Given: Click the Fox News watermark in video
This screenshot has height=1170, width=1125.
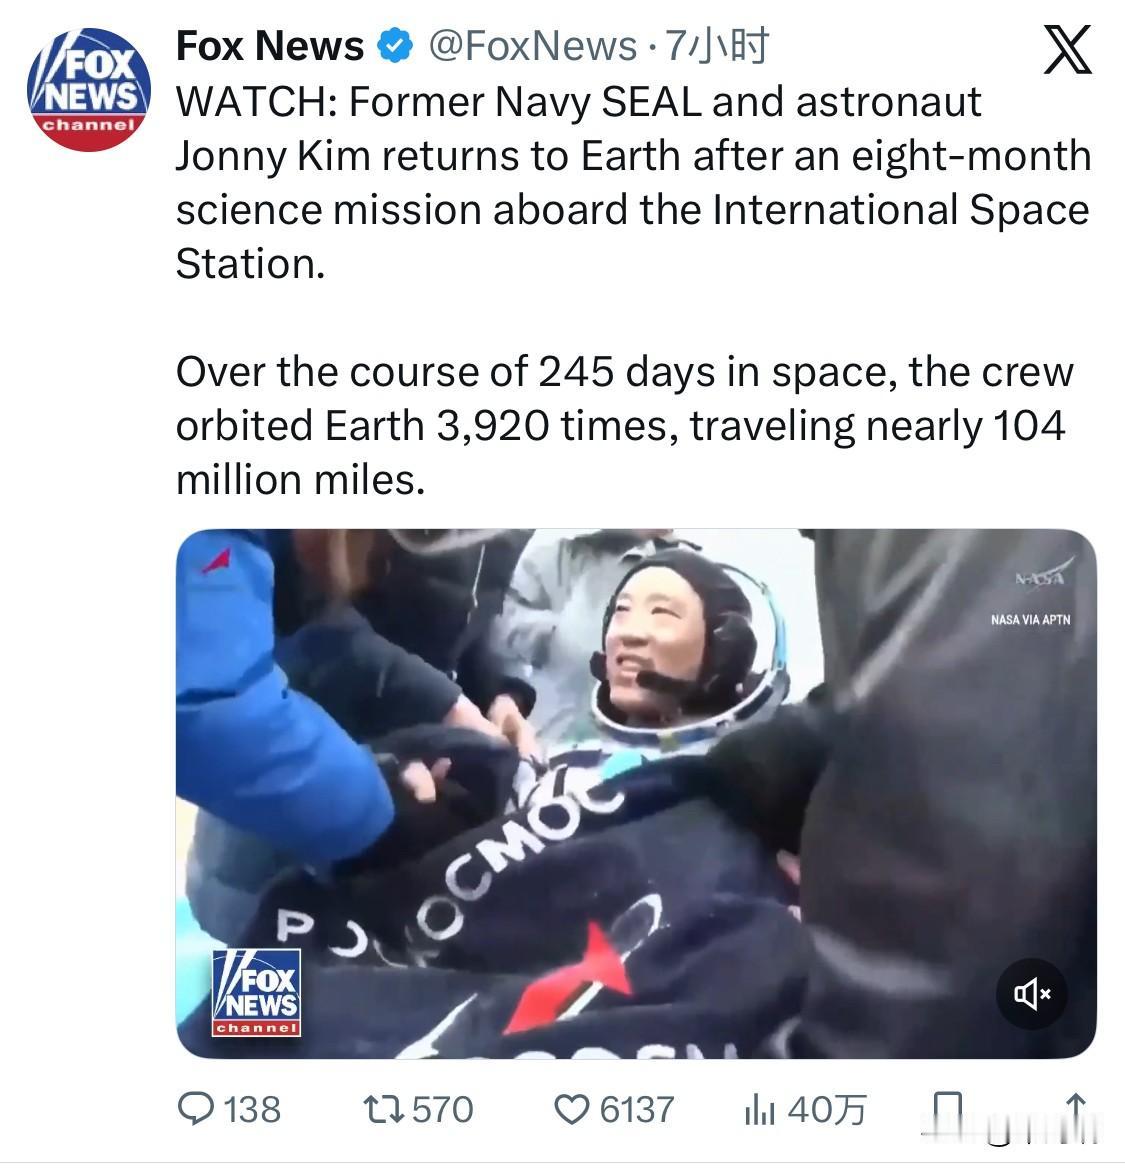Looking at the screenshot, I should pyautogui.click(x=257, y=993).
